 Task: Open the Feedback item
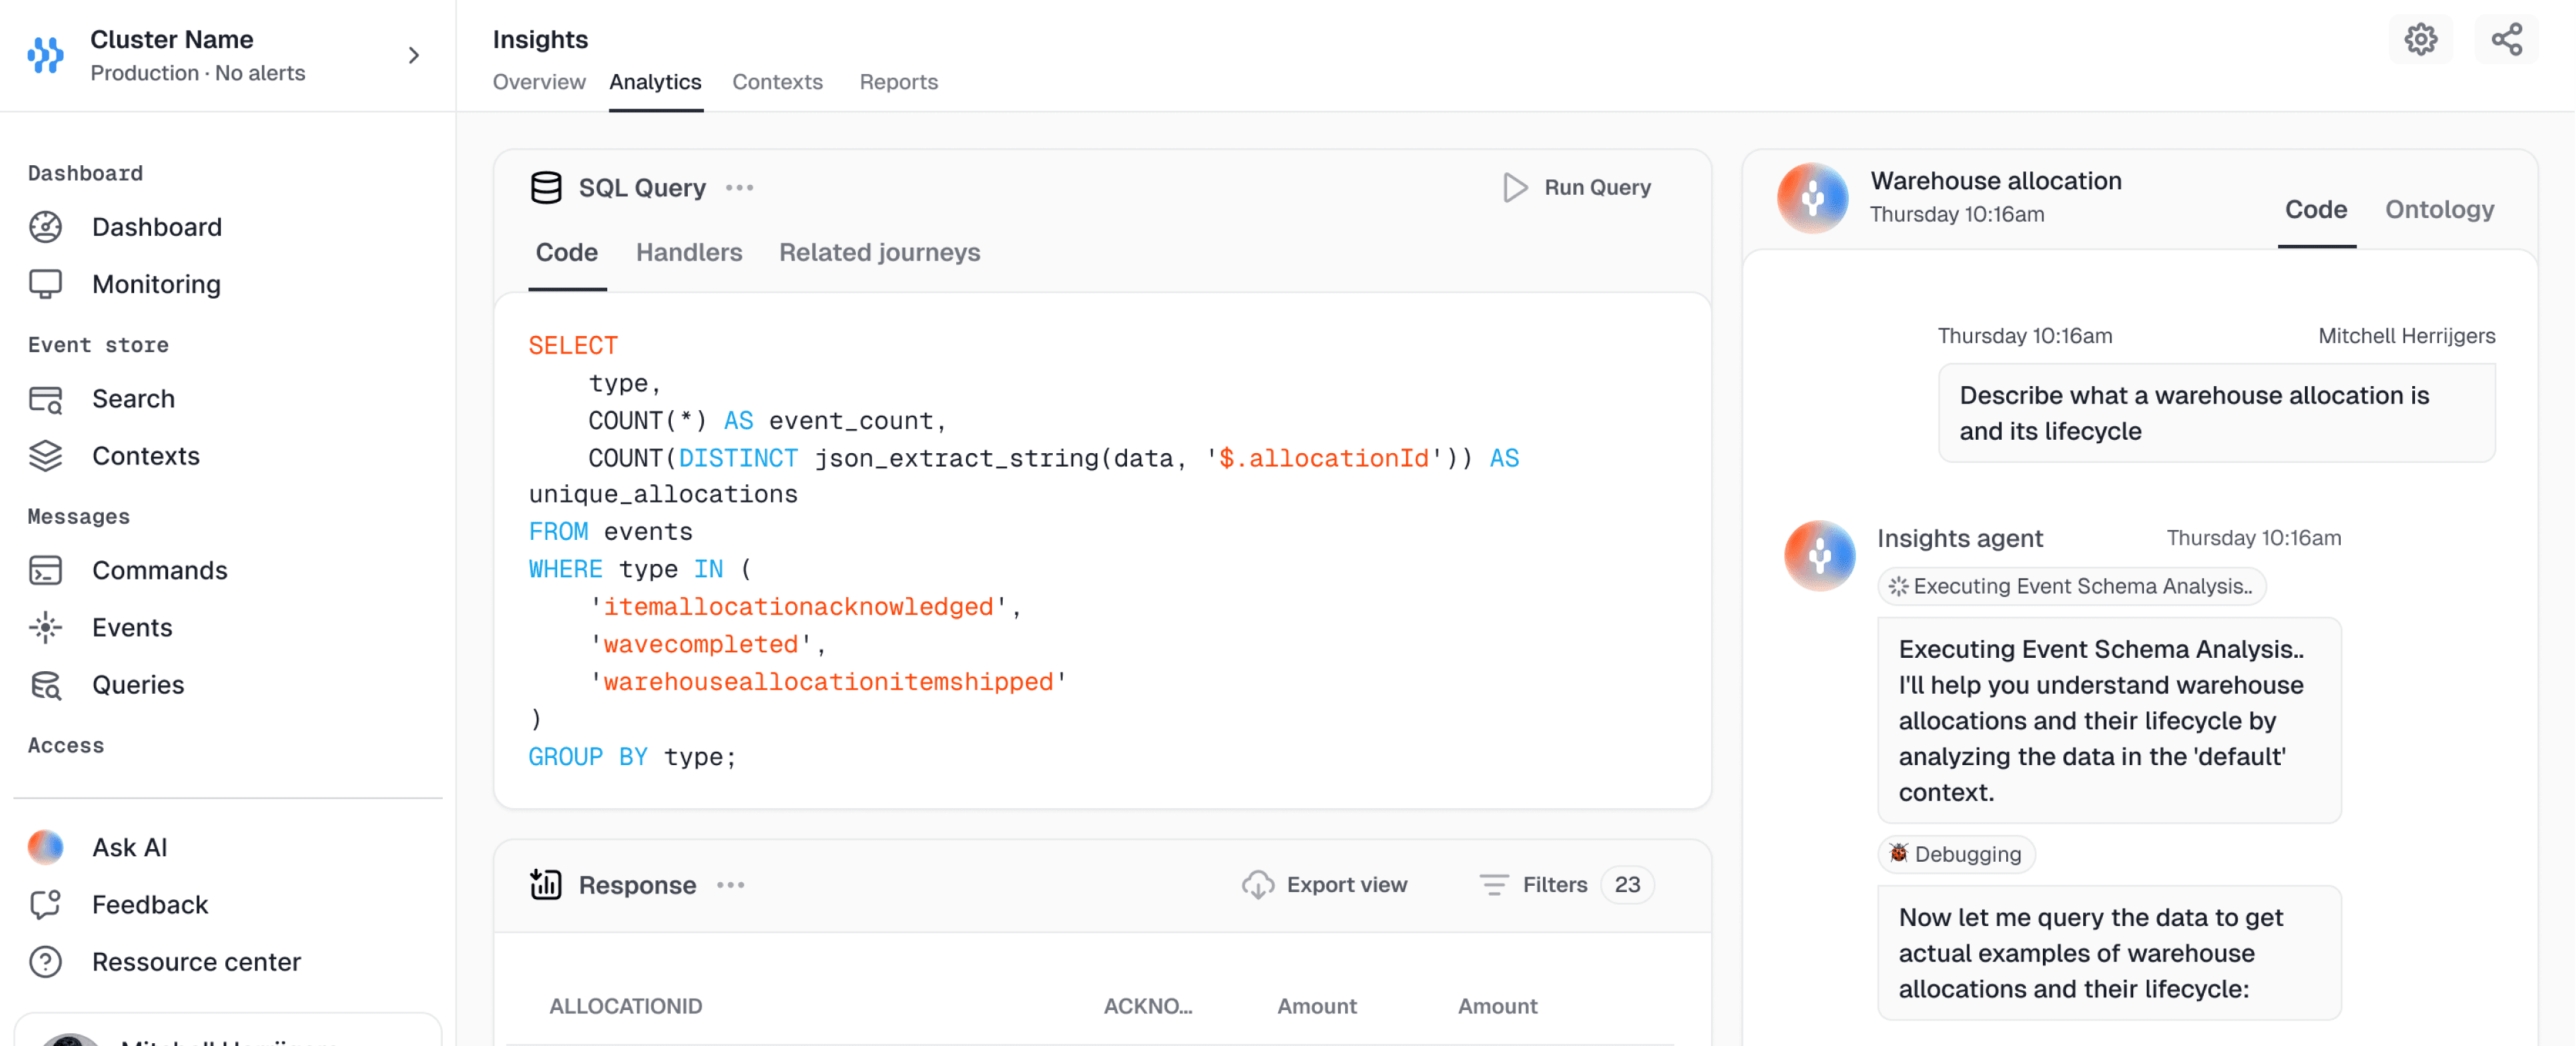pyautogui.click(x=150, y=904)
